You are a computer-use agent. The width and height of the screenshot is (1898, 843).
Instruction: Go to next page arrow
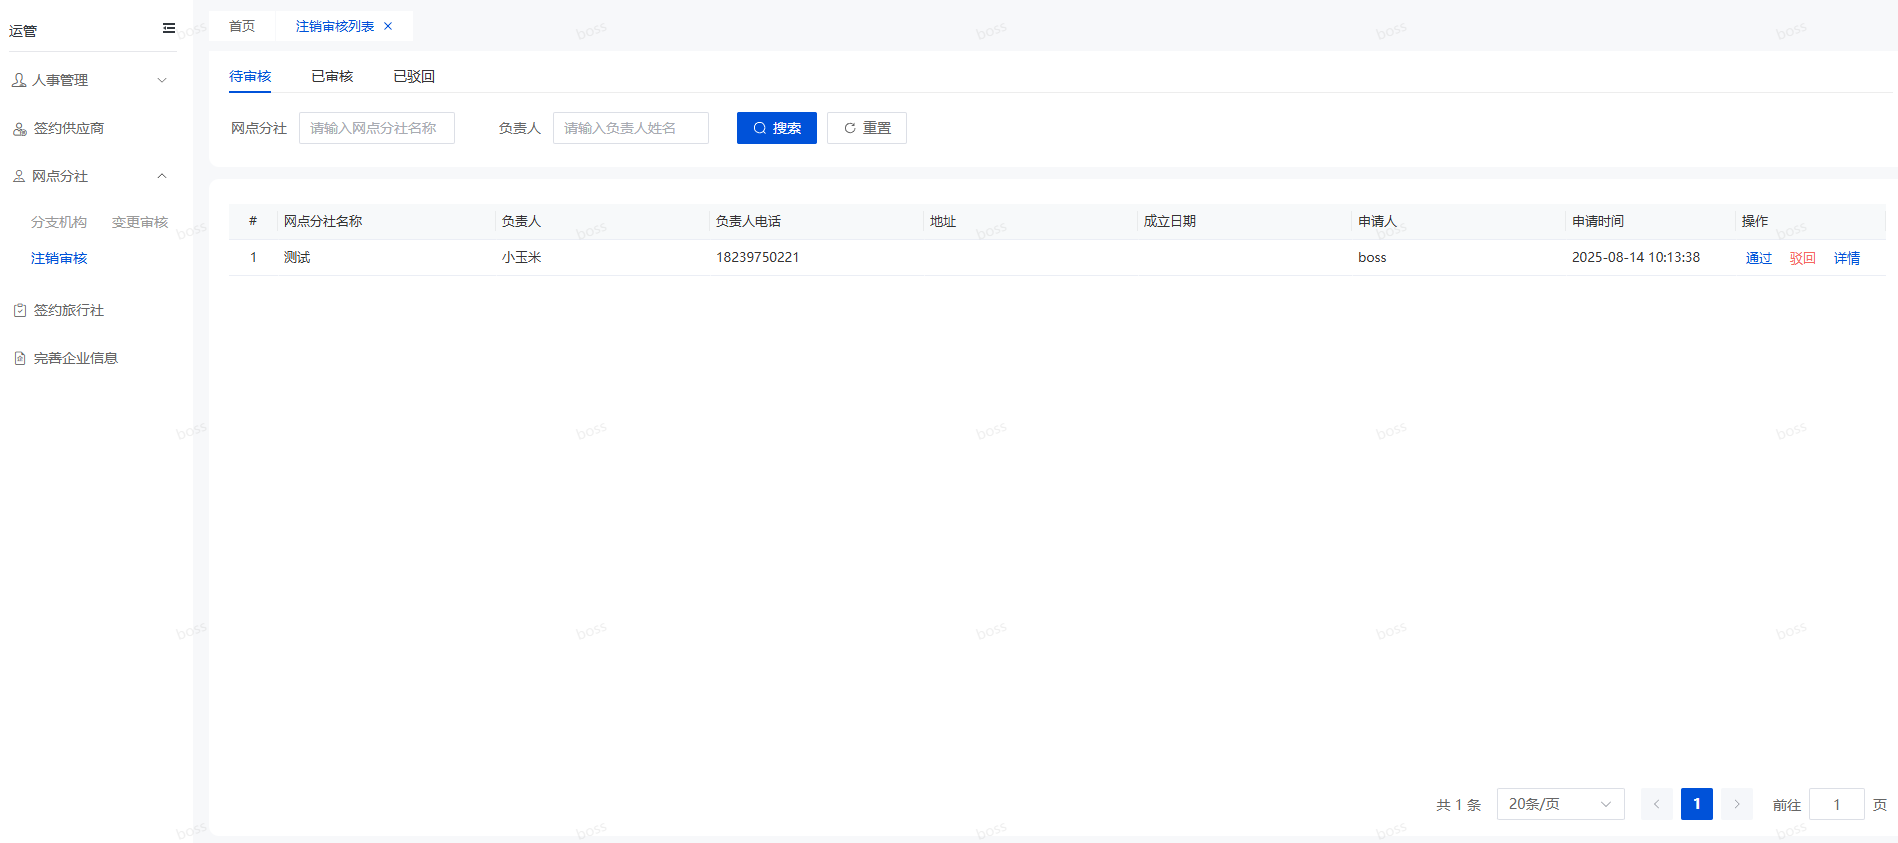pos(1737,804)
